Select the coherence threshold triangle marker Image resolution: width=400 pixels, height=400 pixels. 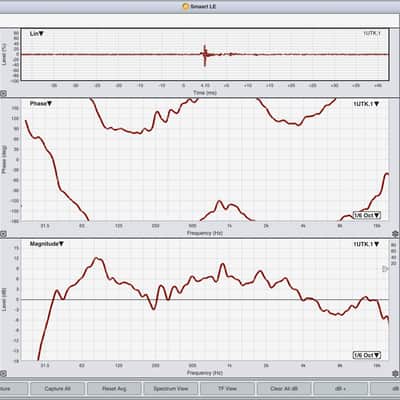pos(385,269)
